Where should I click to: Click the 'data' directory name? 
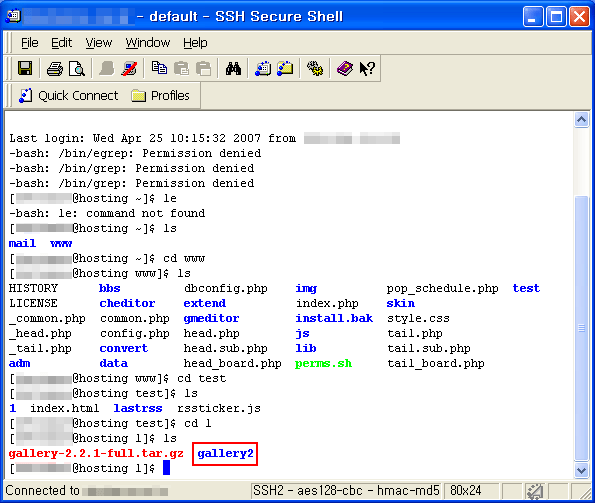coord(113,363)
